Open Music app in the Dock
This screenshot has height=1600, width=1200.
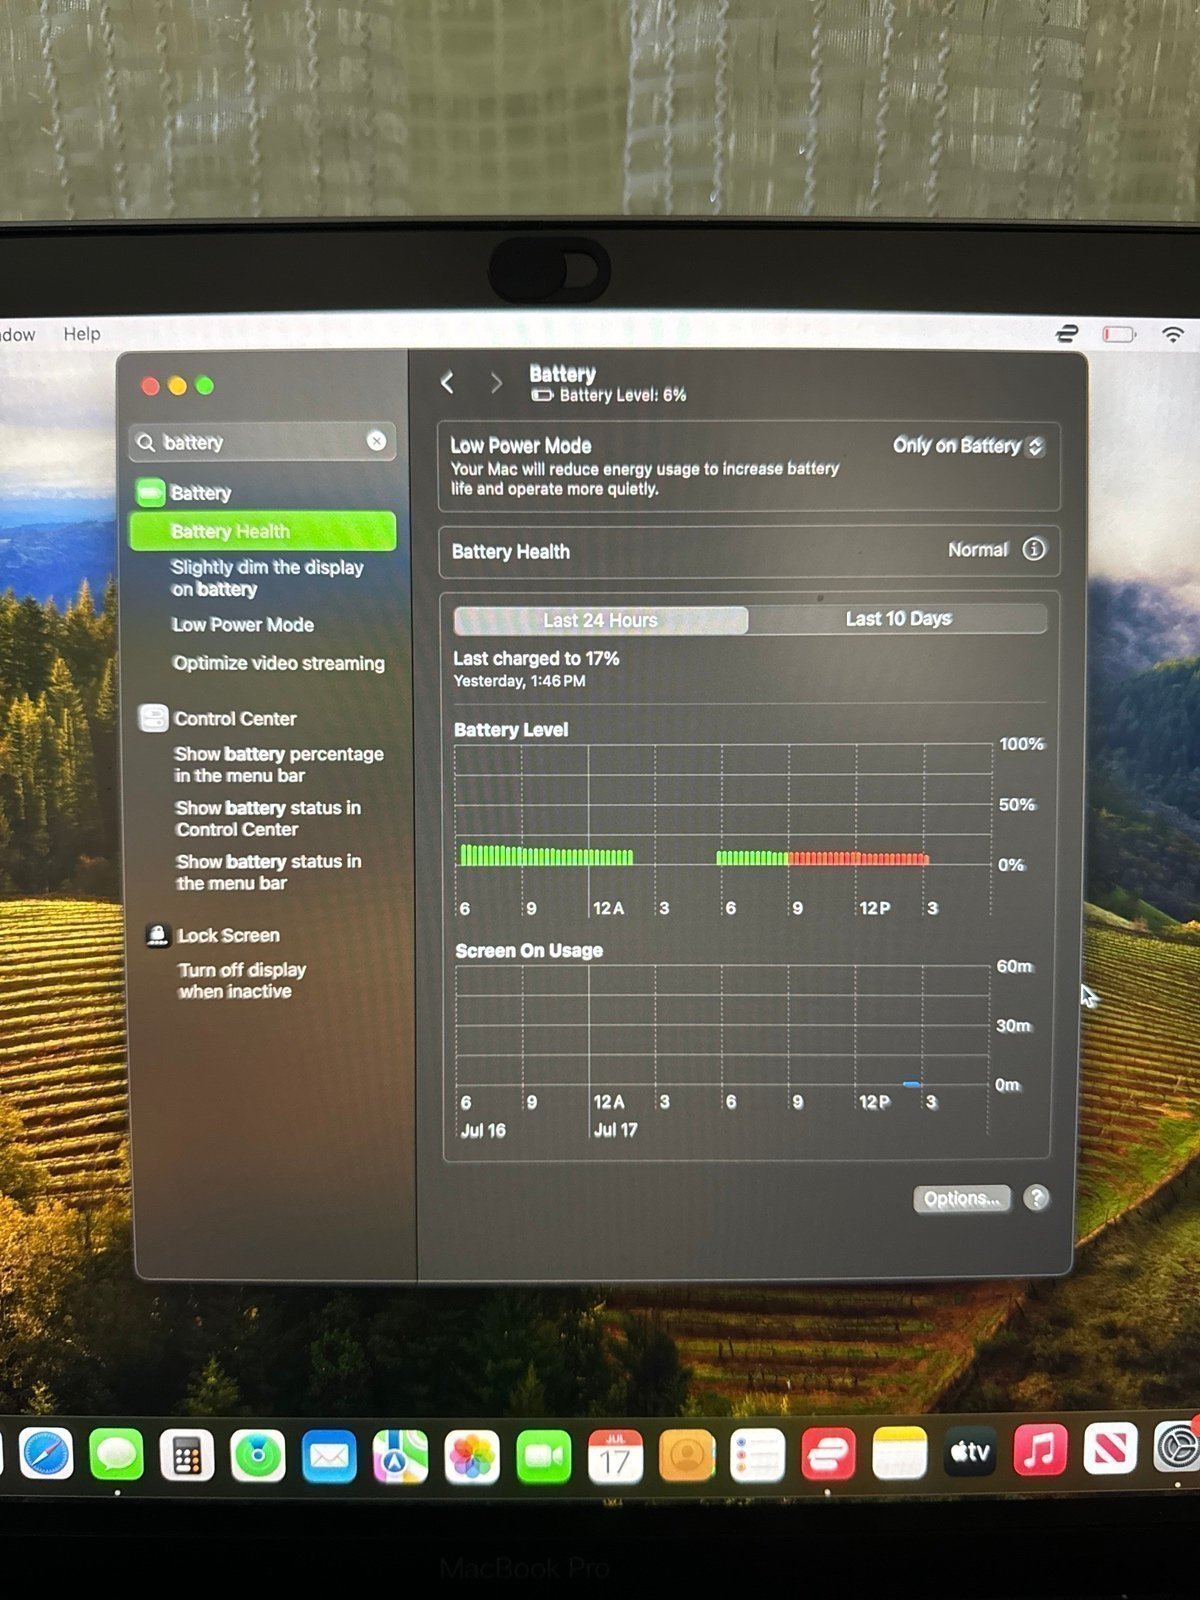[x=1040, y=1449]
